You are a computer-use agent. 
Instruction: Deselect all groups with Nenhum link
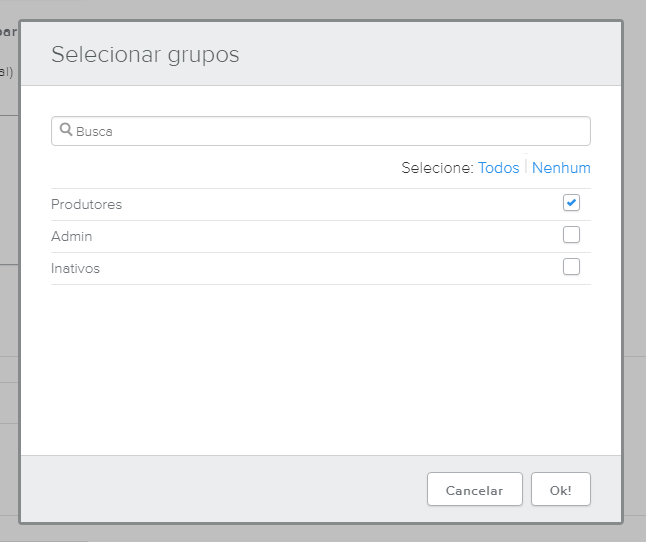coord(561,168)
